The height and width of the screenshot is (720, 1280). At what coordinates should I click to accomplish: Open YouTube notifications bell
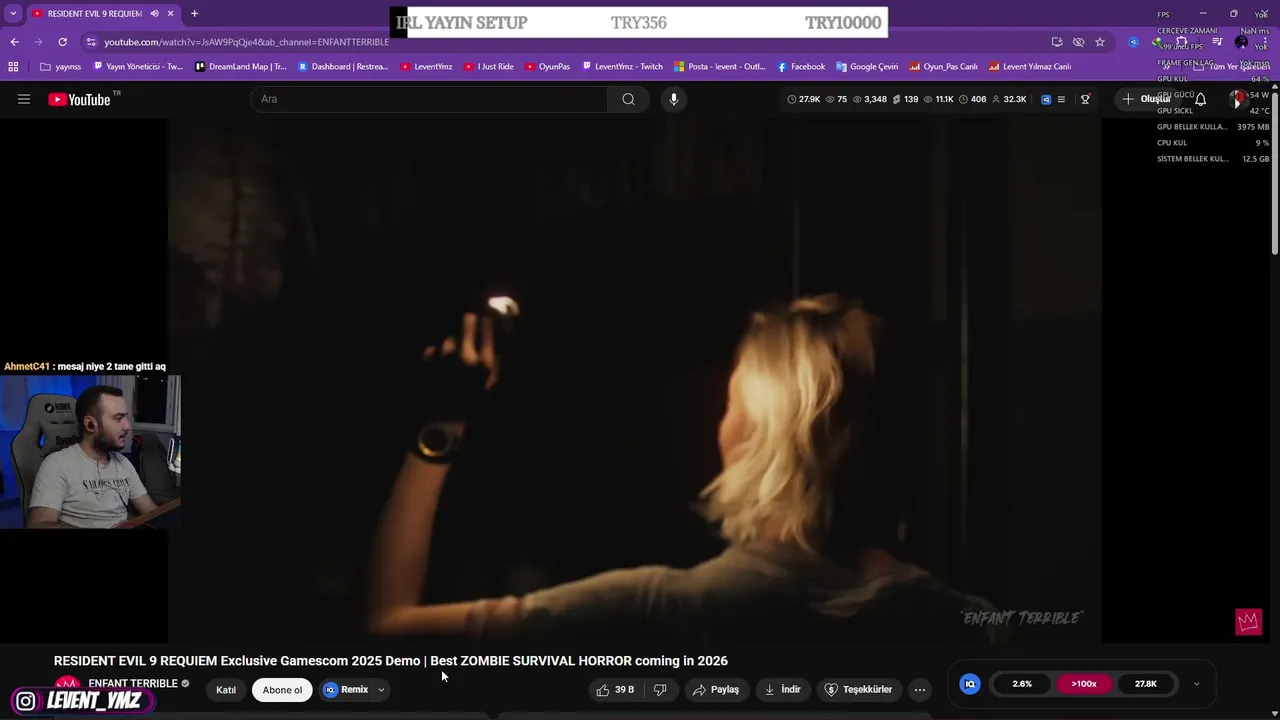[1201, 99]
